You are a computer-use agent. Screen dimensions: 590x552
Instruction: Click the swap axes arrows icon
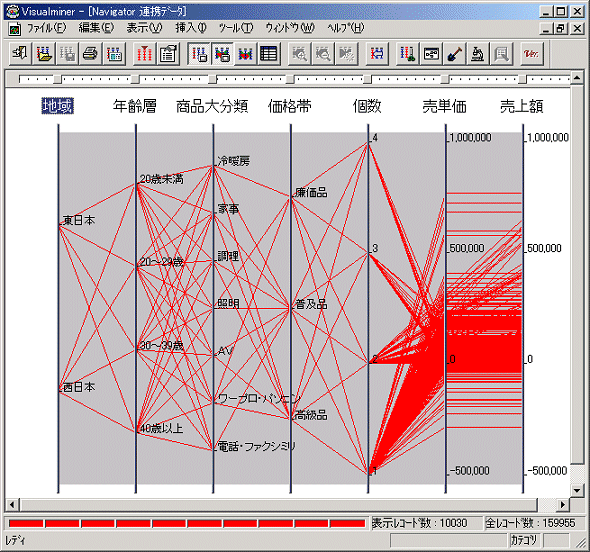click(377, 54)
